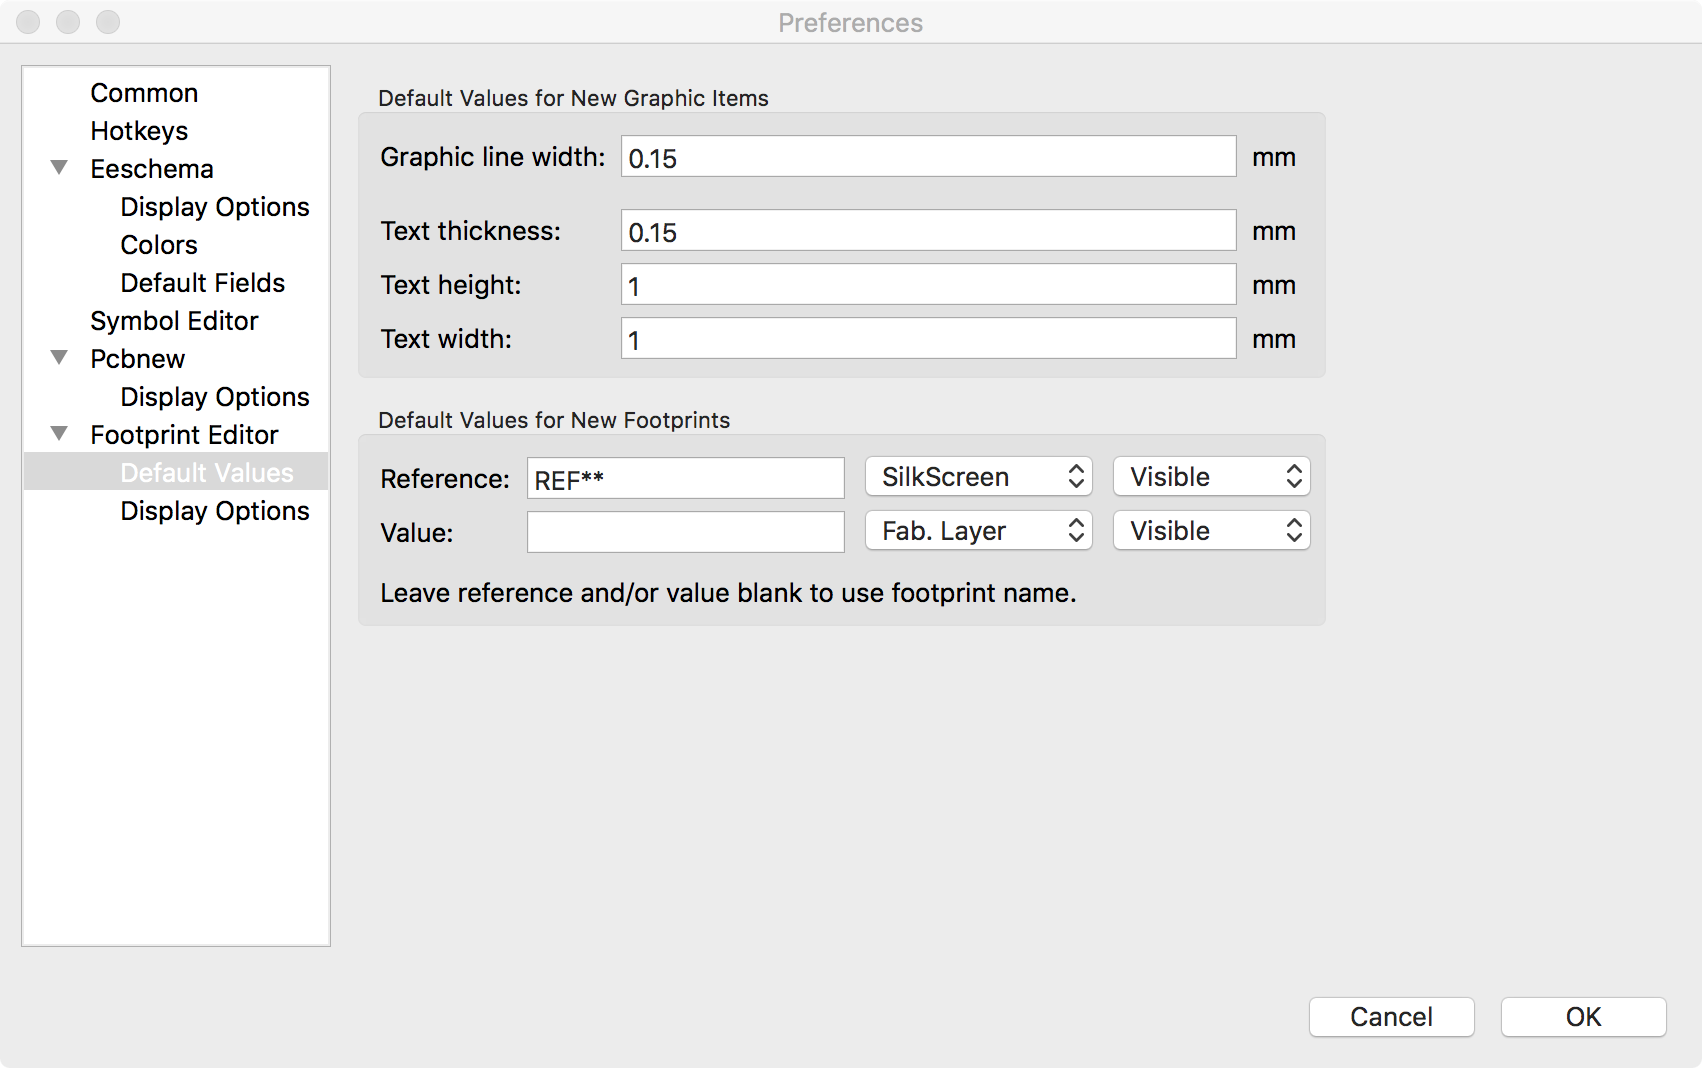Open Display Options under Pcbnew
This screenshot has height=1068, width=1702.
click(x=214, y=397)
